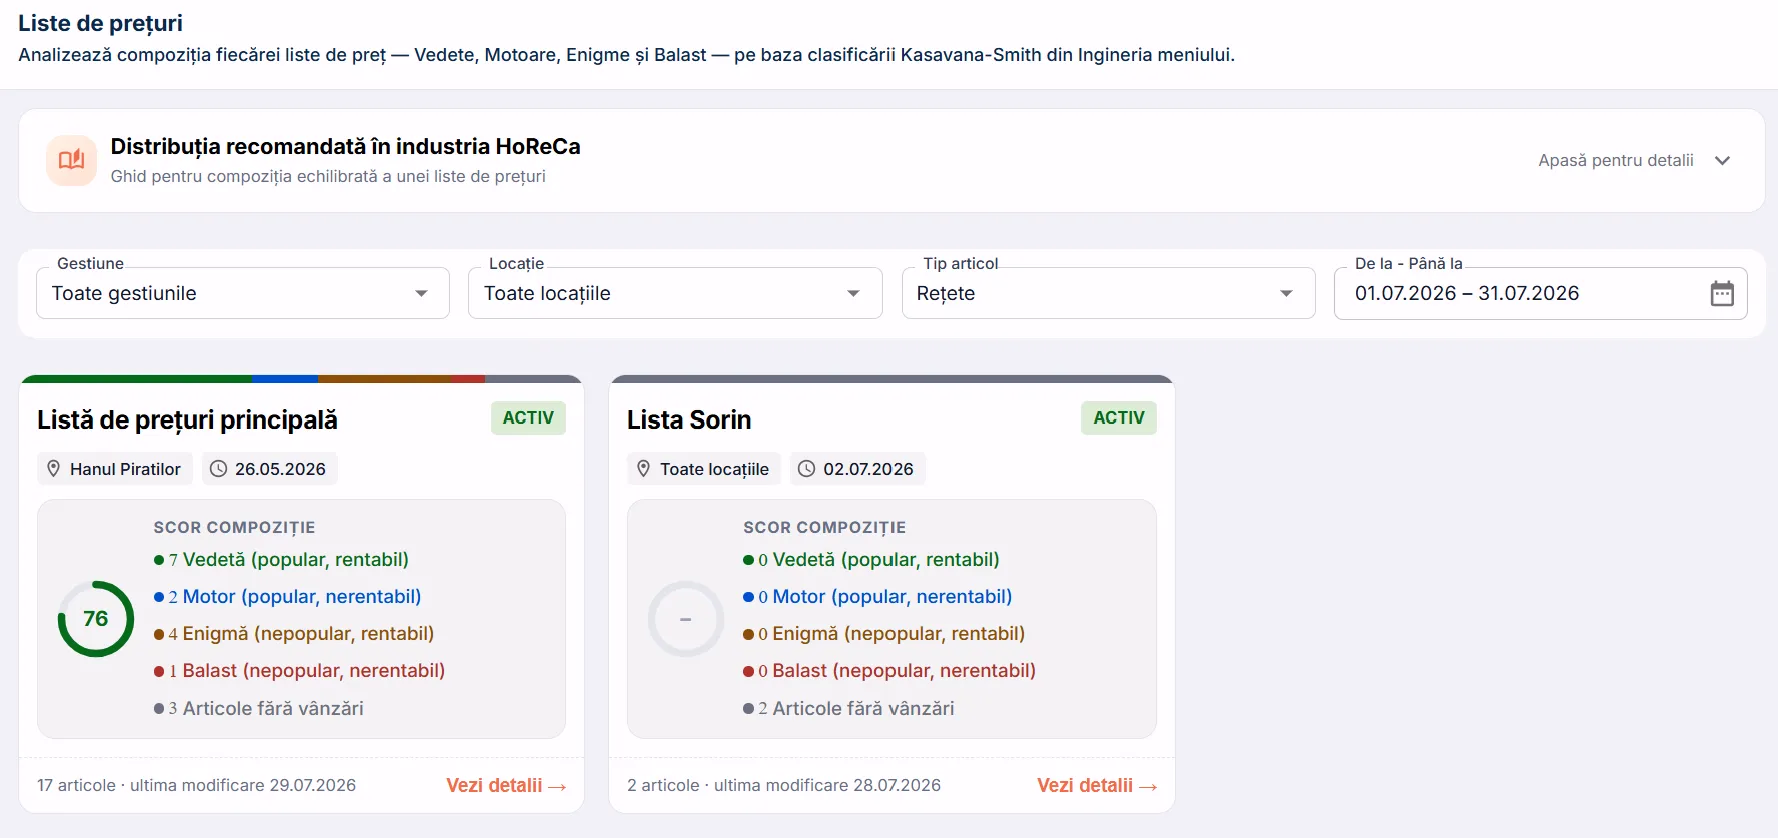
Task: Click 7 Vedetă (popular, rentabil)
Action: [281, 560]
